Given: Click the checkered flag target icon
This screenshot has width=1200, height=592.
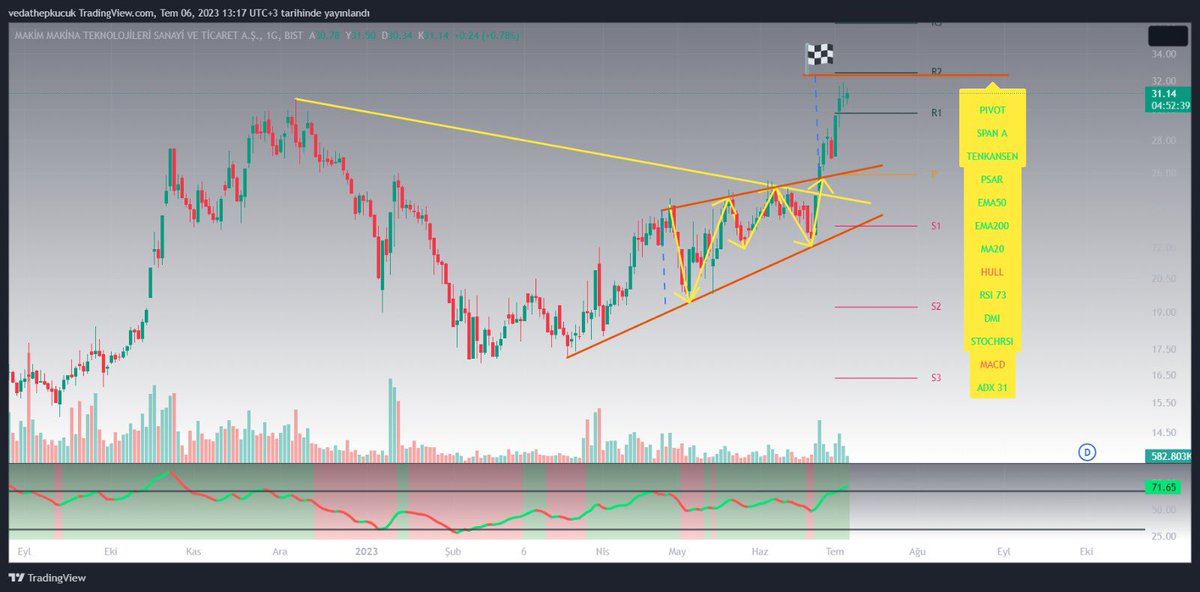Looking at the screenshot, I should [x=820, y=55].
